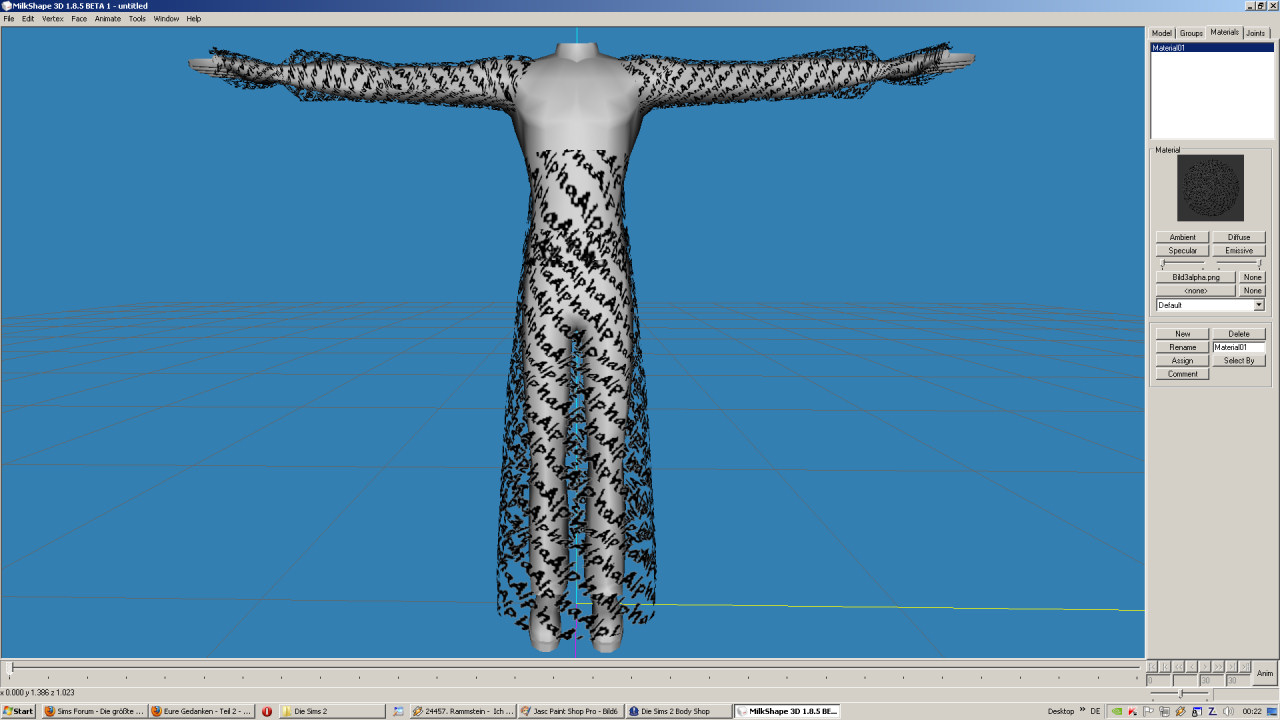Viewport: 1280px width, 720px height.
Task: Open the Face menu
Action: point(79,19)
